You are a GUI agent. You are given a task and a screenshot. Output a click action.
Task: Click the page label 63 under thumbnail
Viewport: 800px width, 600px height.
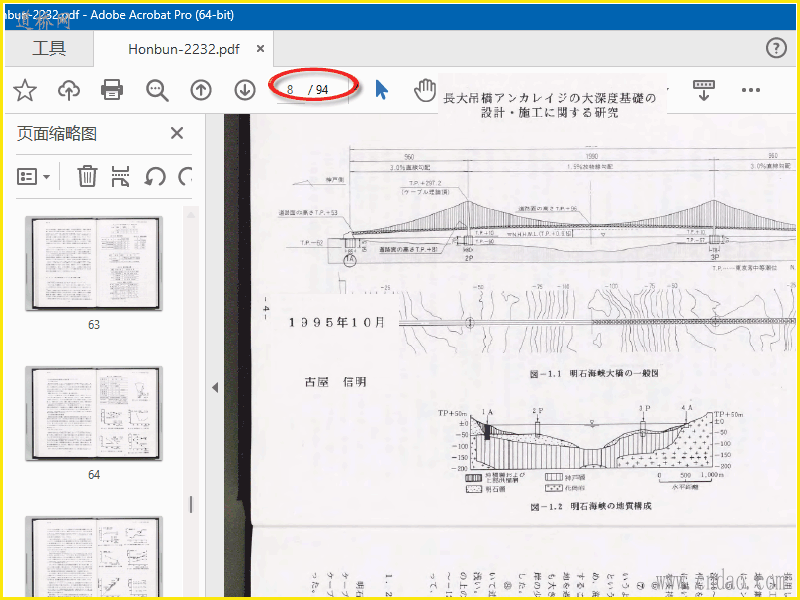pyautogui.click(x=94, y=324)
